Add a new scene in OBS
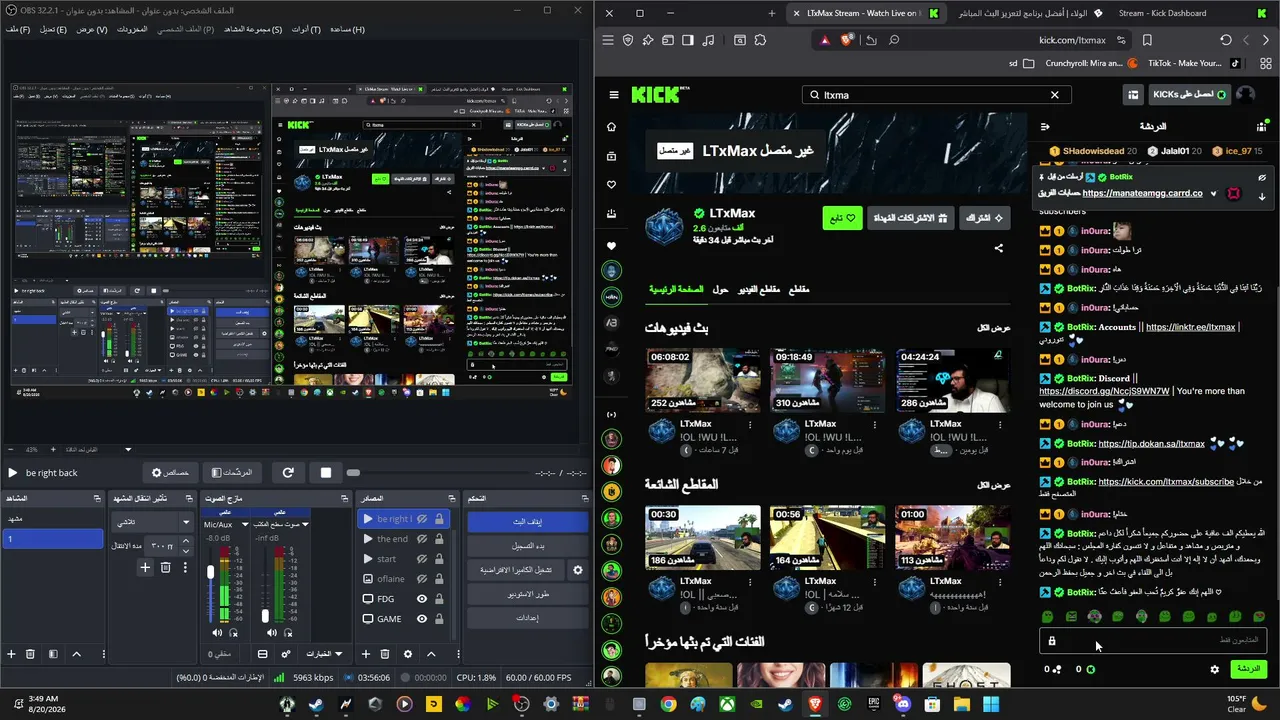 (x=12, y=654)
